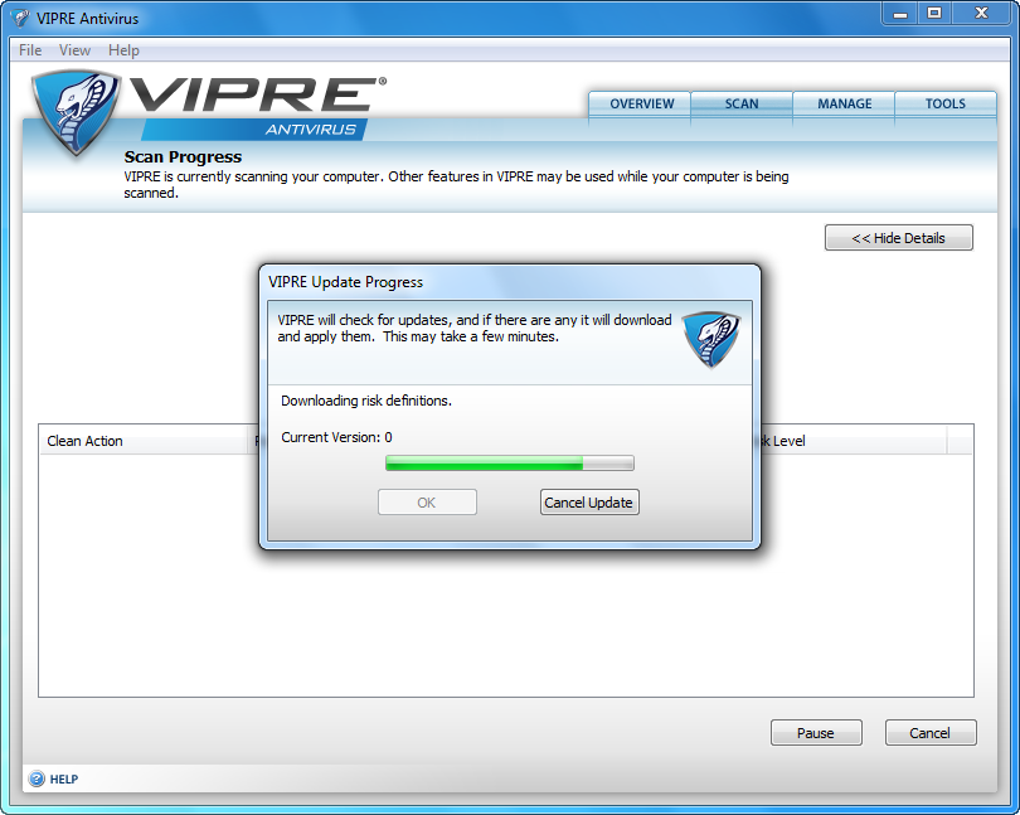Click the Hide Details button
The image size is (1020, 815).
click(898, 238)
